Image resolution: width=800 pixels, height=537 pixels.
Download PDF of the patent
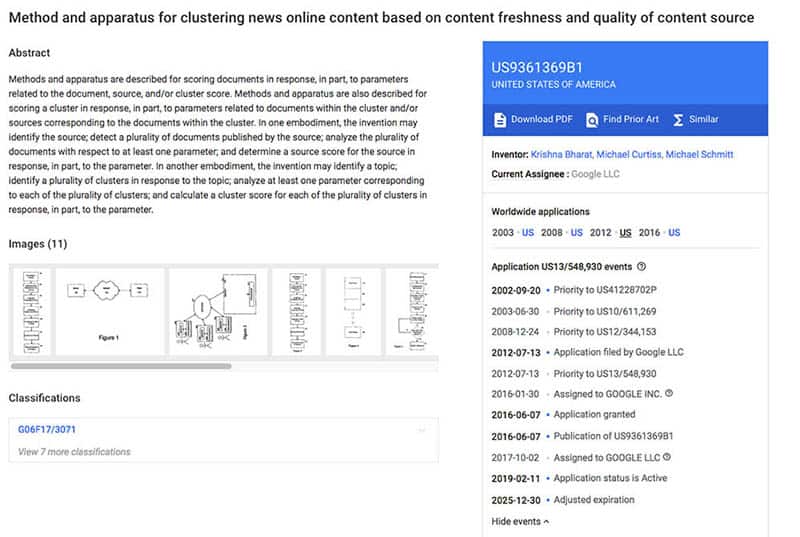(533, 119)
